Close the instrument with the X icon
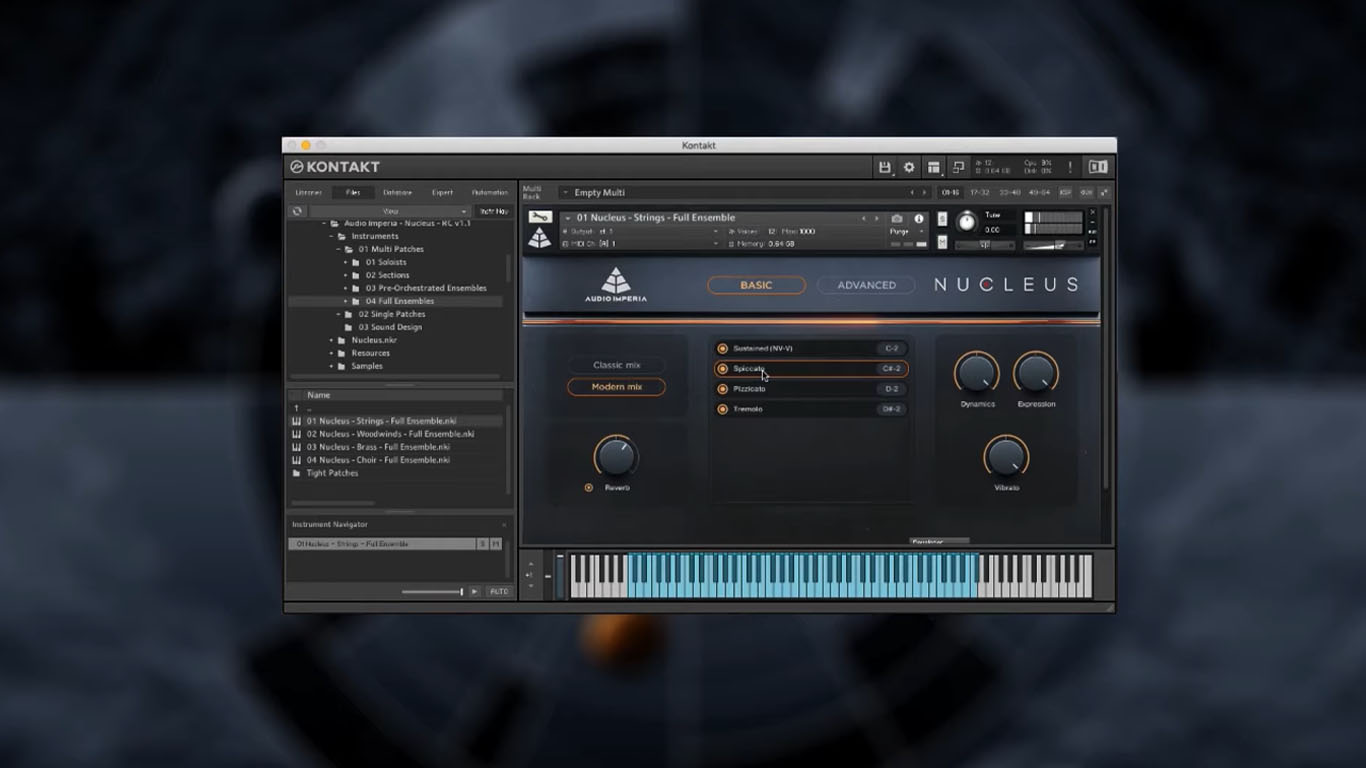The height and width of the screenshot is (768, 1366). tap(1092, 212)
